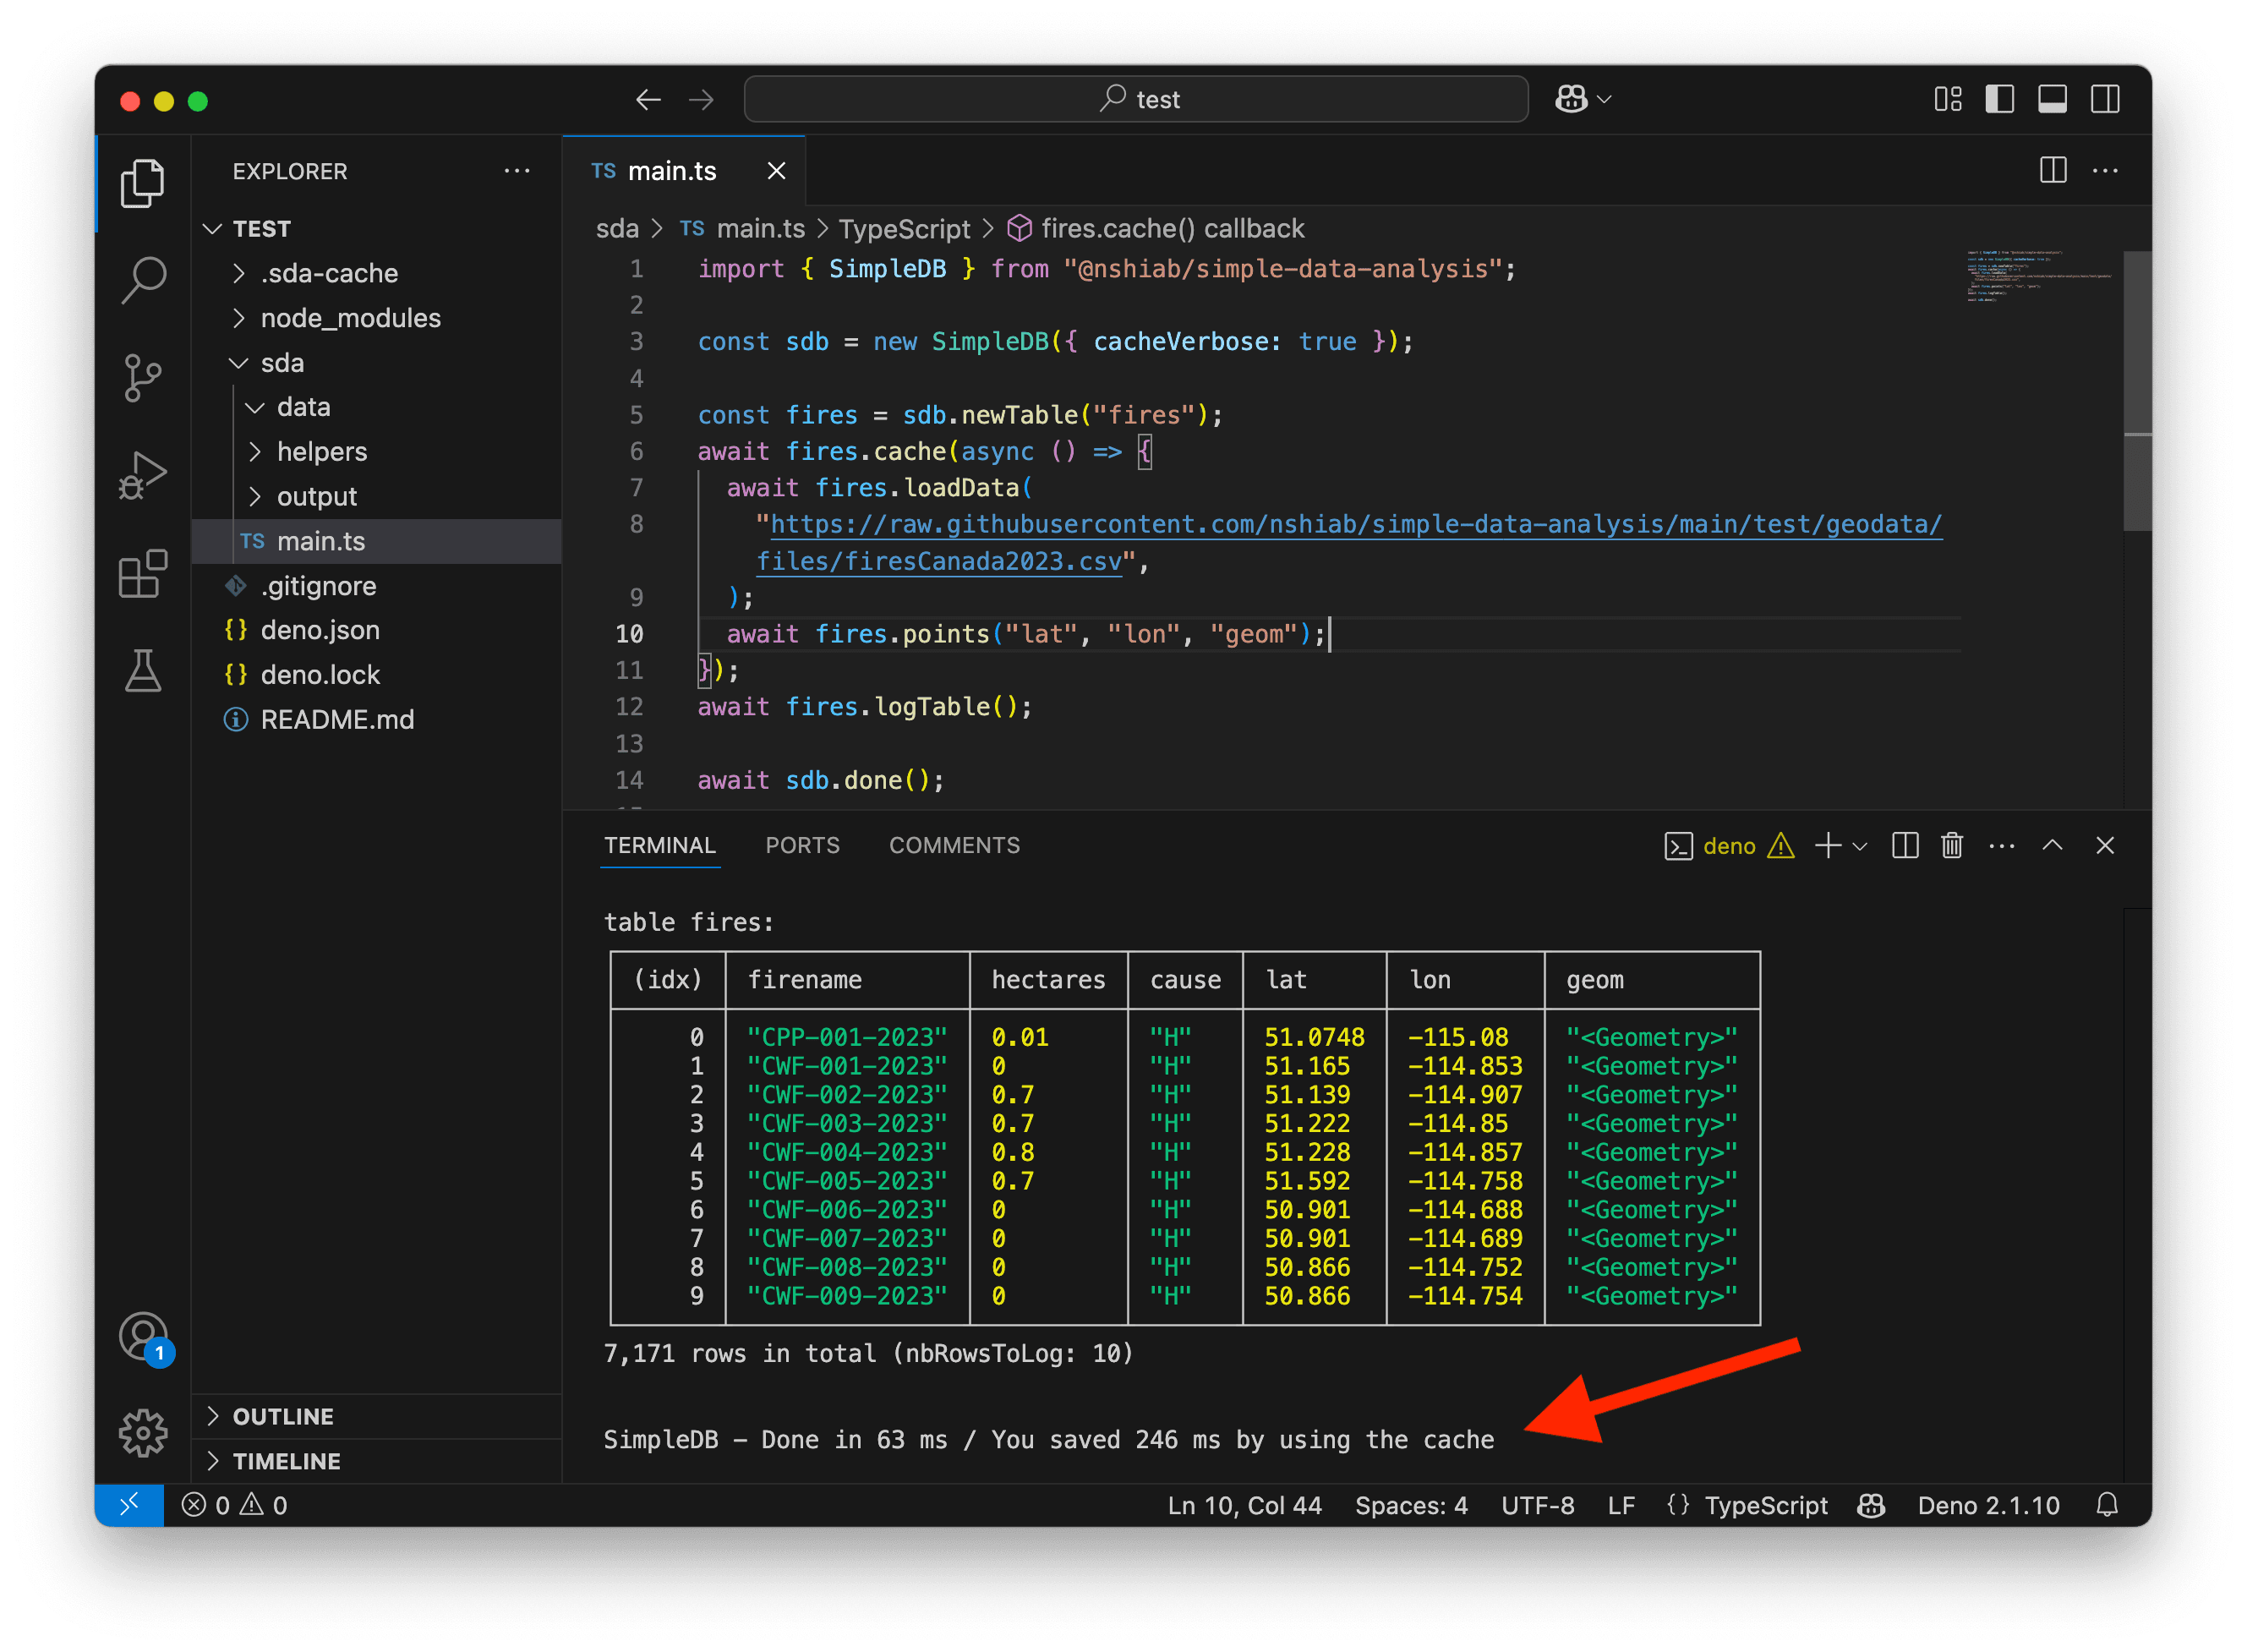Toggle the primary side bar

click(1999, 99)
